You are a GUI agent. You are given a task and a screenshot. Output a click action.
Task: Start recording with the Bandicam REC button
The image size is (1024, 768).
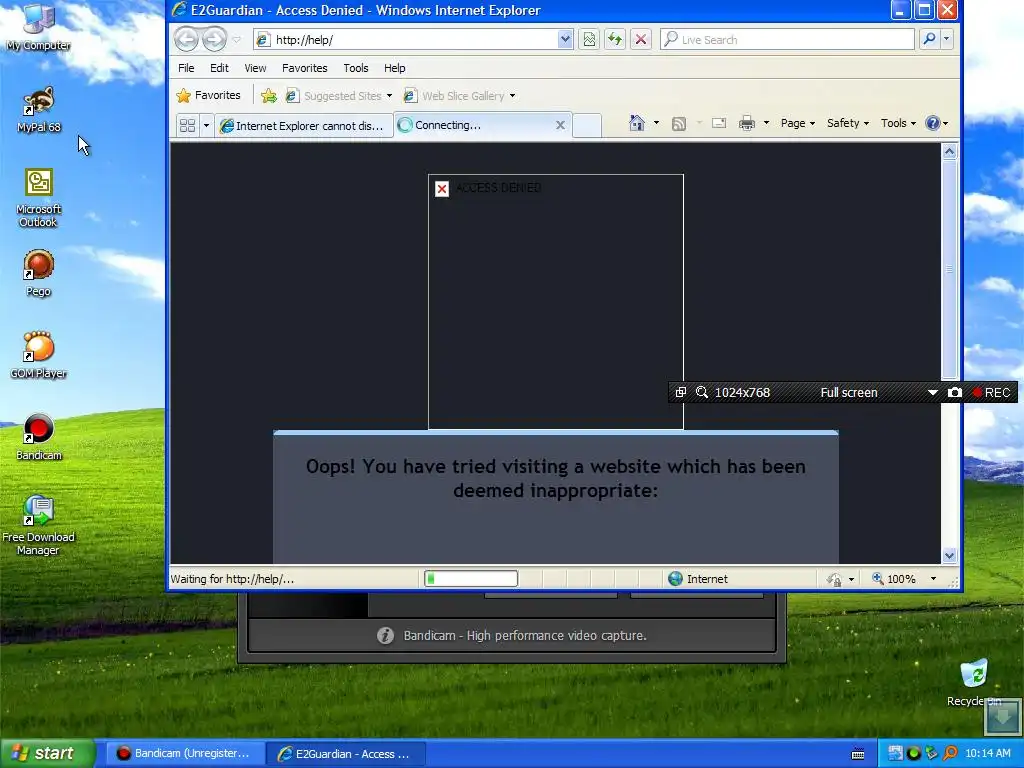pyautogui.click(x=991, y=392)
